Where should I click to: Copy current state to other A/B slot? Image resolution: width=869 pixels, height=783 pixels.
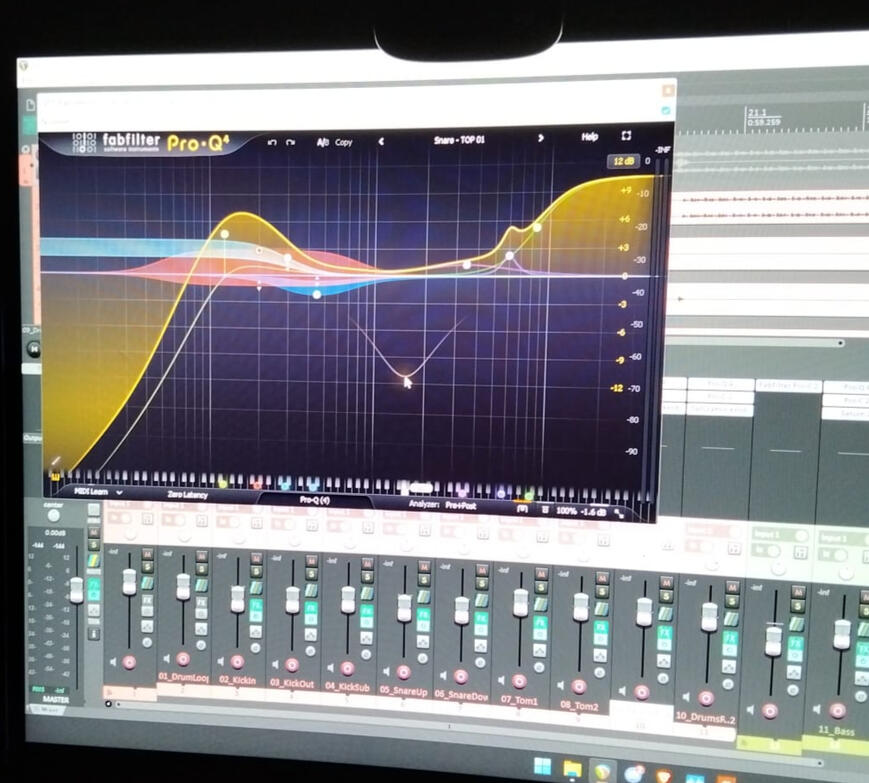344,142
